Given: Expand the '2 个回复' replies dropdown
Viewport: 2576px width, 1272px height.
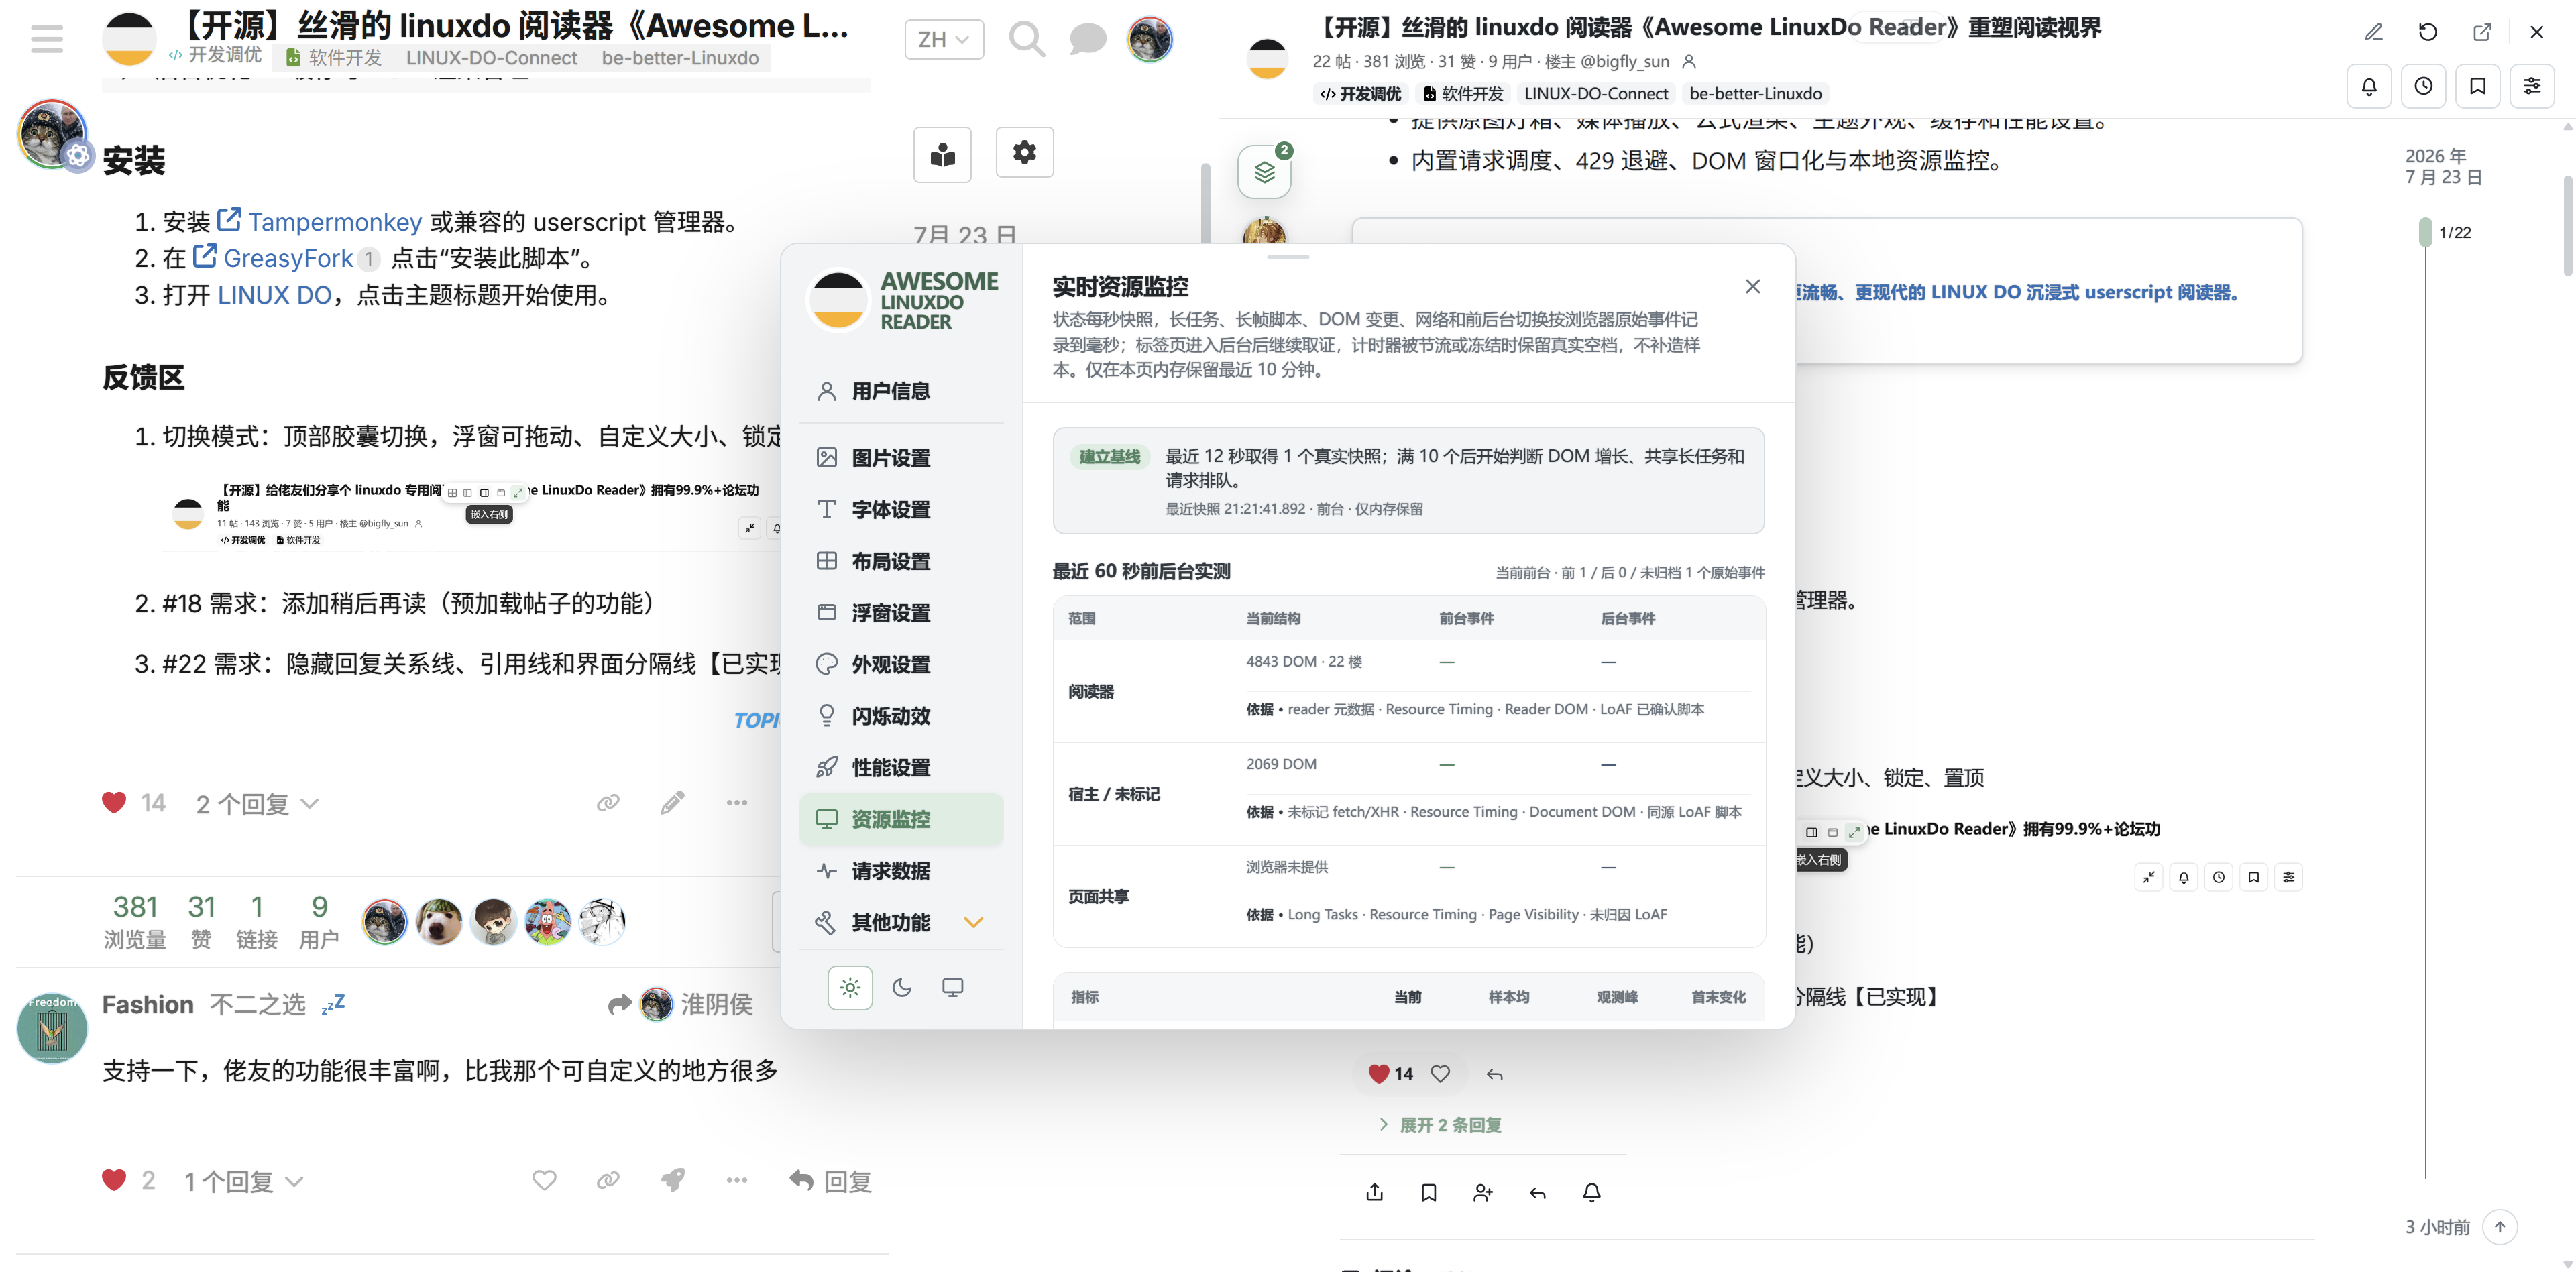Looking at the screenshot, I should [x=257, y=804].
